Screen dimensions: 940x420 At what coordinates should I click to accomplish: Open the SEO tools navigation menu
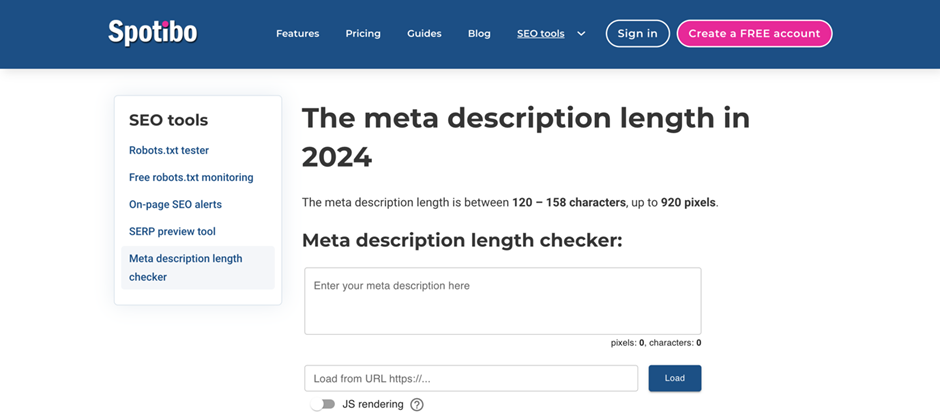coord(540,34)
